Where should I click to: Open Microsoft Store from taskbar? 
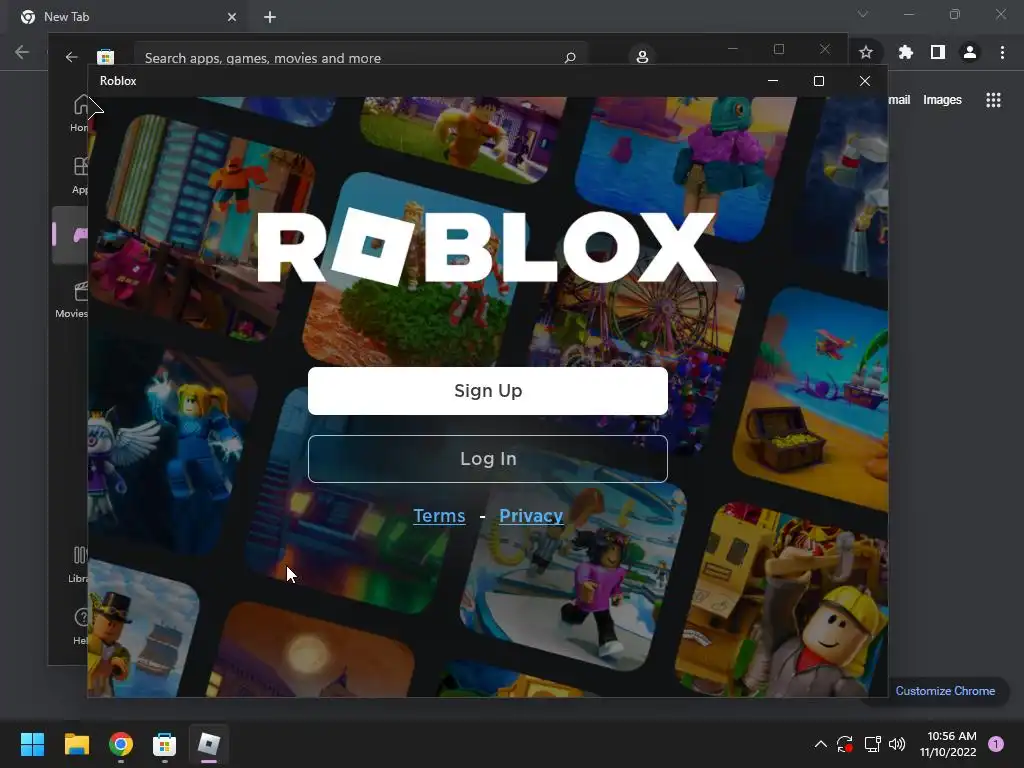(x=165, y=744)
